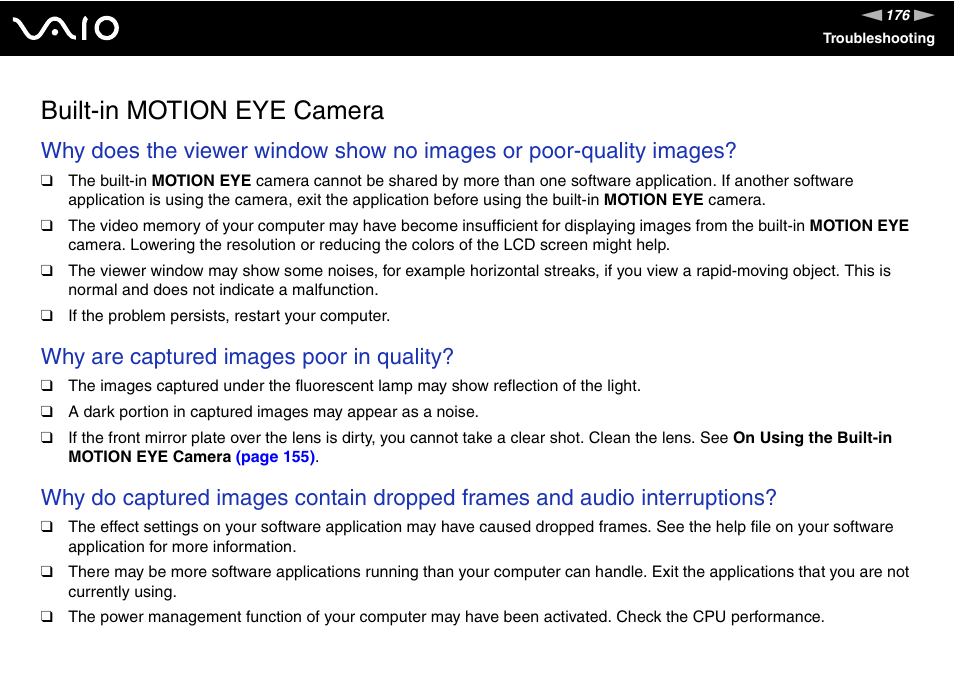
Task: Check the bullet about power management function
Action: click(x=46, y=617)
